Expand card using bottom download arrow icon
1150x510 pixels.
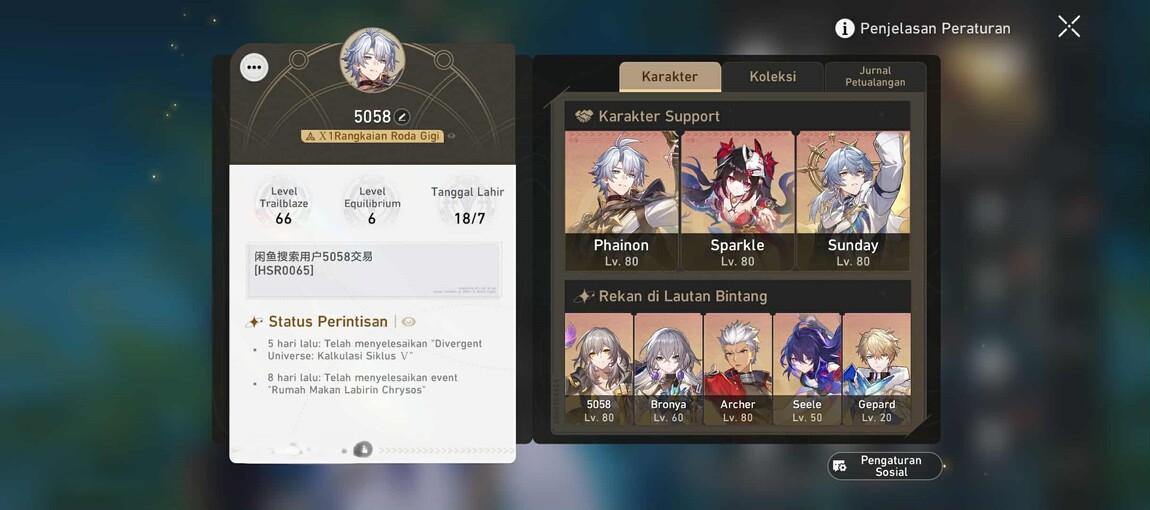tap(362, 450)
